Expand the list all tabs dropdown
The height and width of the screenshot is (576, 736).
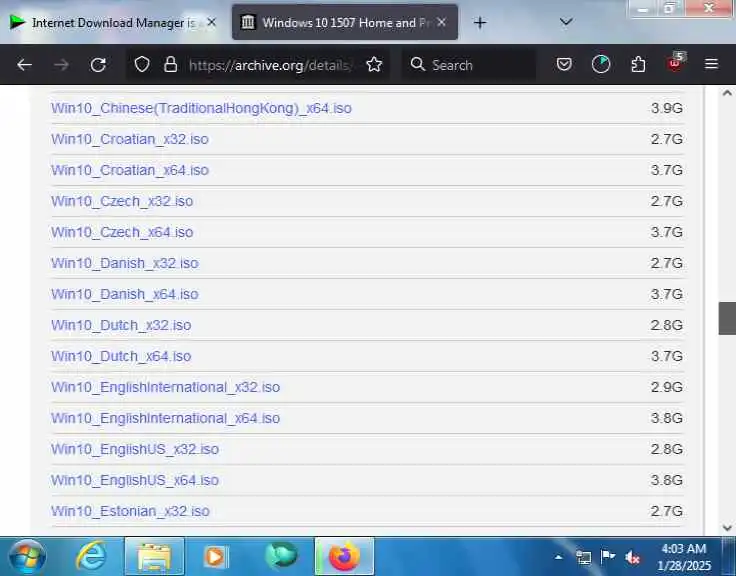[566, 22]
